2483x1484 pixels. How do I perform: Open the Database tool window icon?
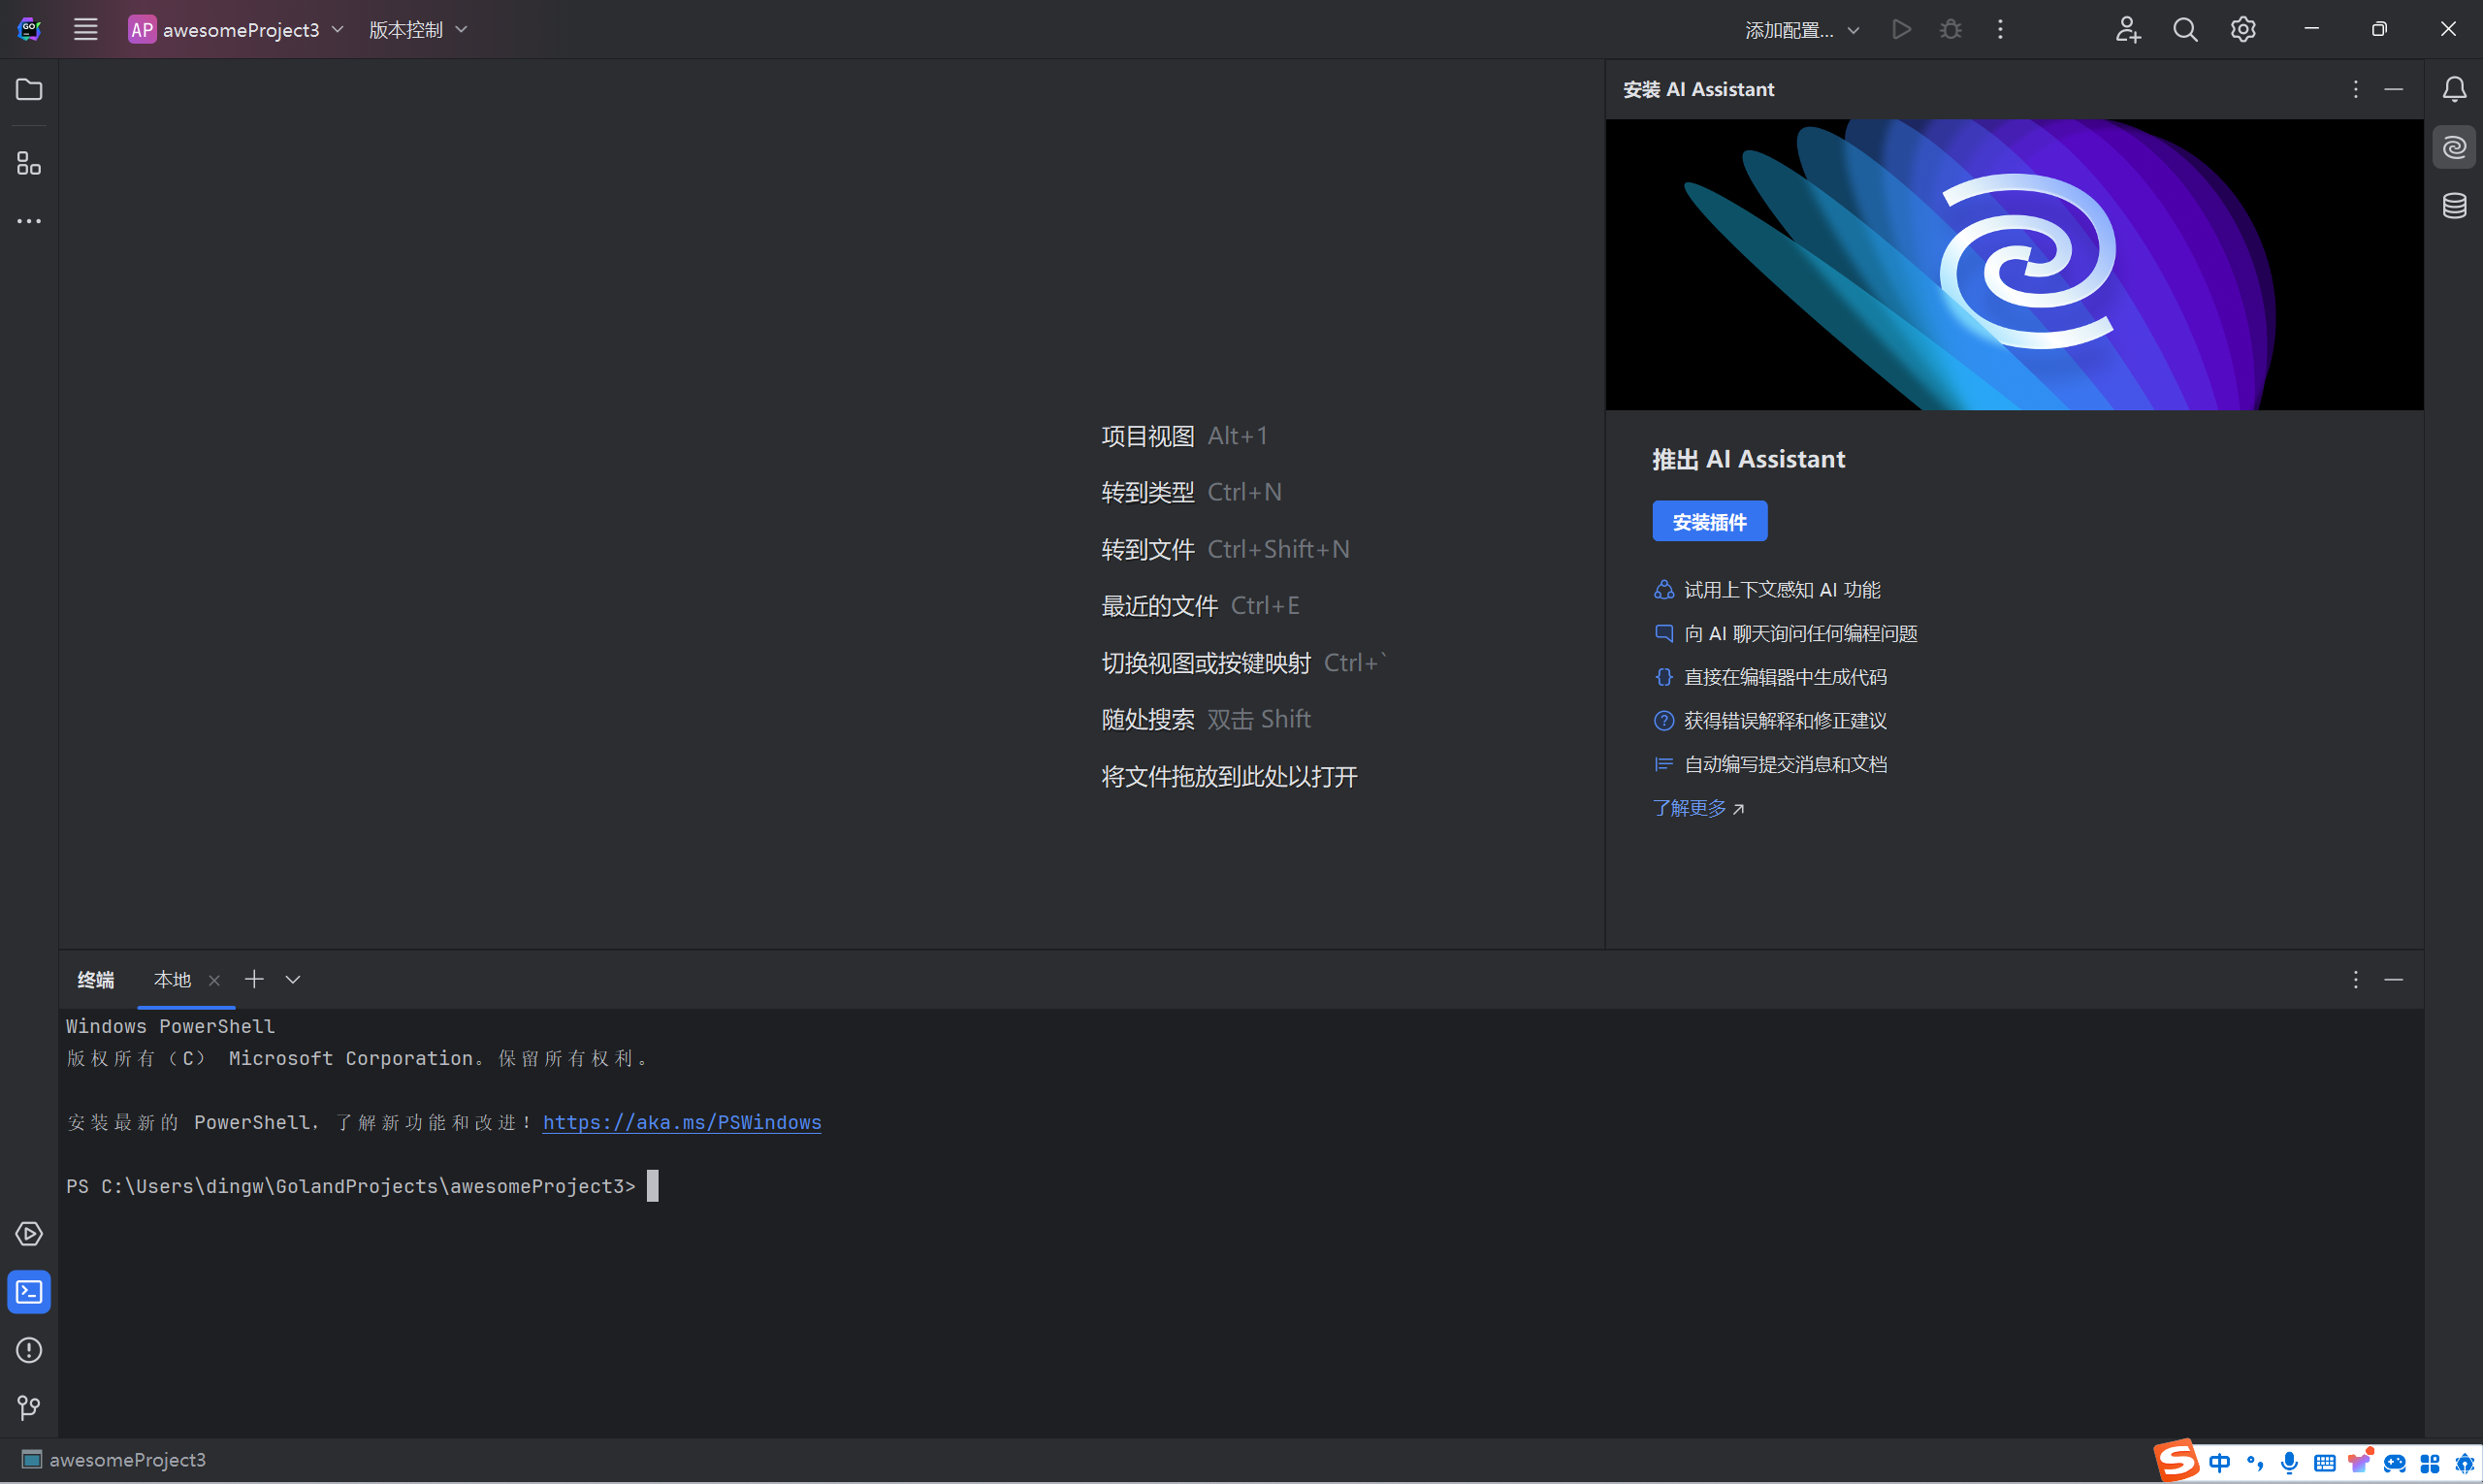click(2453, 206)
